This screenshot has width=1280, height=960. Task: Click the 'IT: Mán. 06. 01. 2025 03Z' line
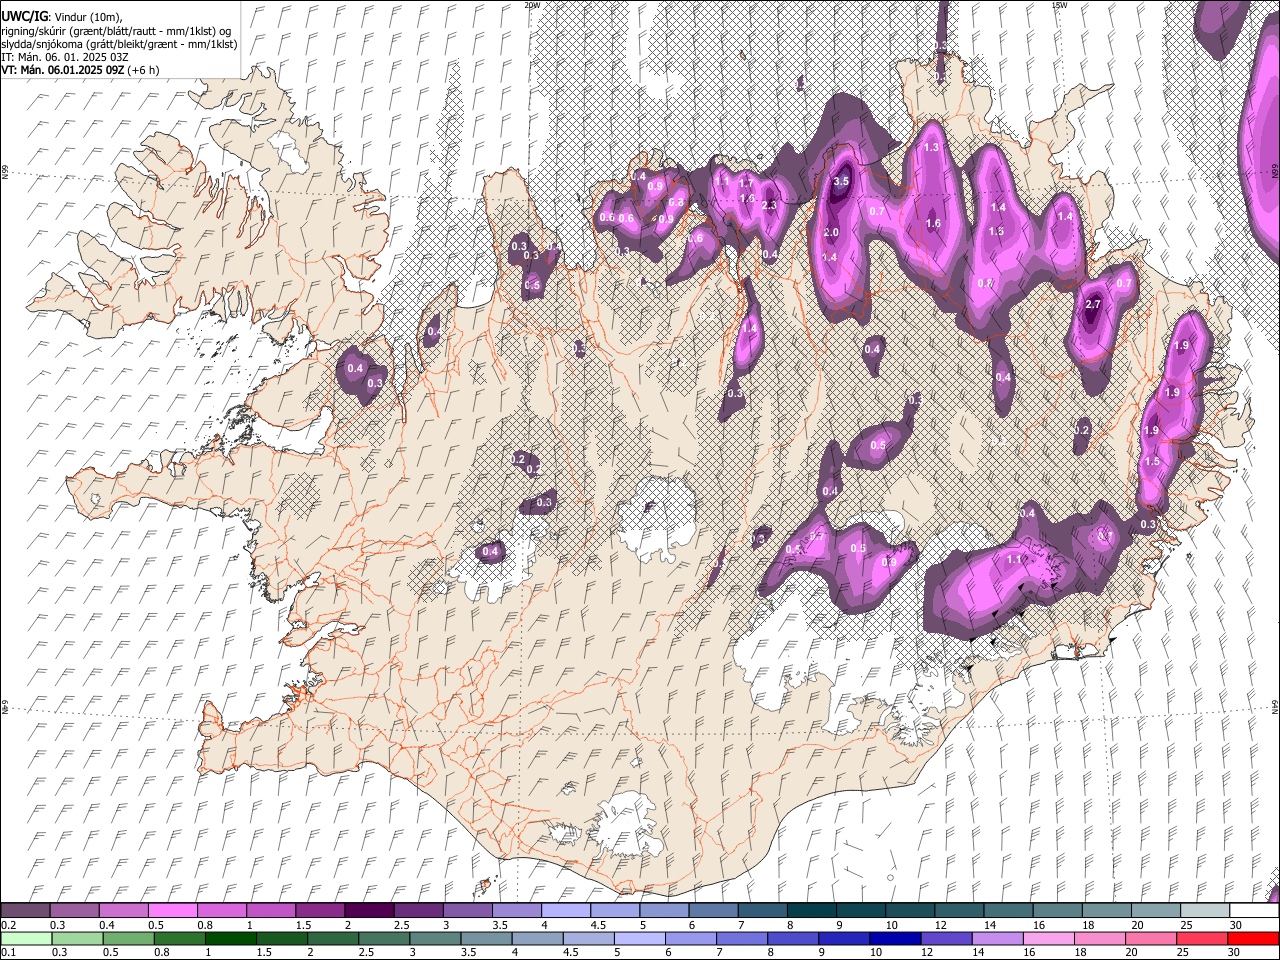point(65,57)
